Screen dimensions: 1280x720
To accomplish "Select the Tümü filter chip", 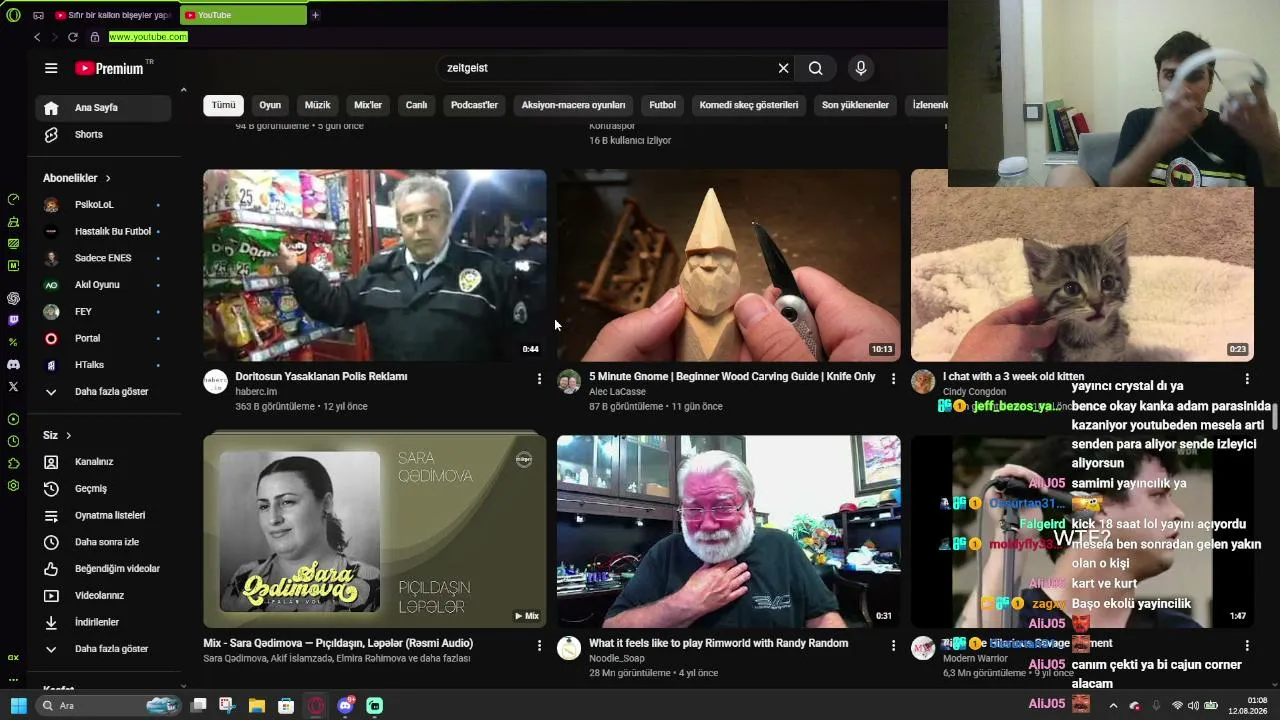I will 224,105.
